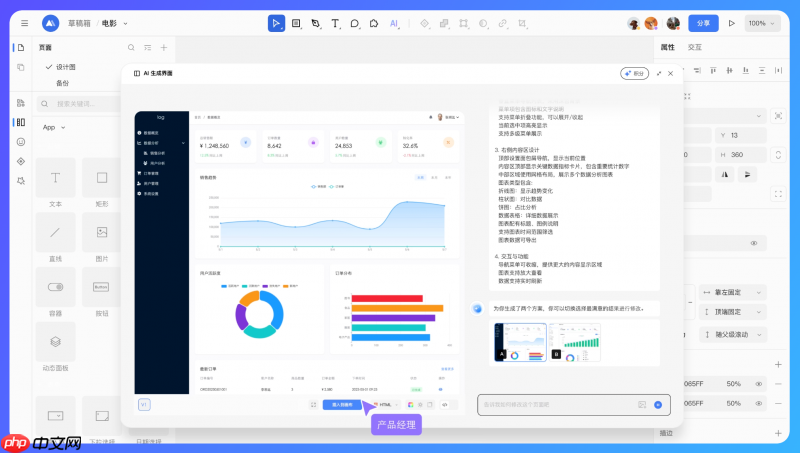The width and height of the screenshot is (800, 453).
Task: Click the blue 分享 share button
Action: pyautogui.click(x=703, y=23)
